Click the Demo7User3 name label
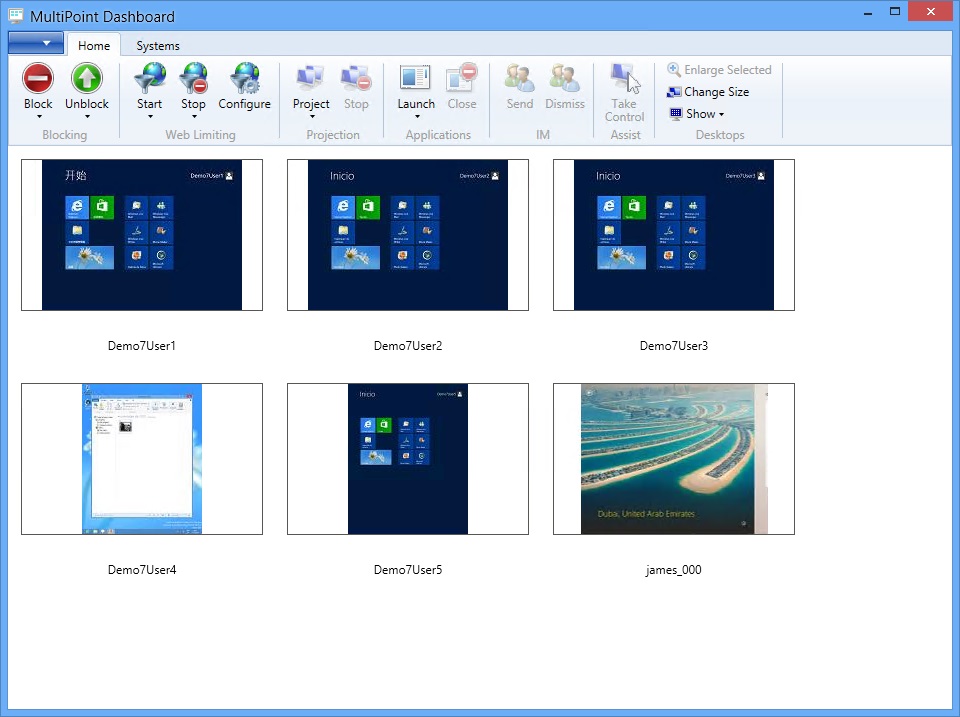Viewport: 960px width, 717px height. [673, 346]
